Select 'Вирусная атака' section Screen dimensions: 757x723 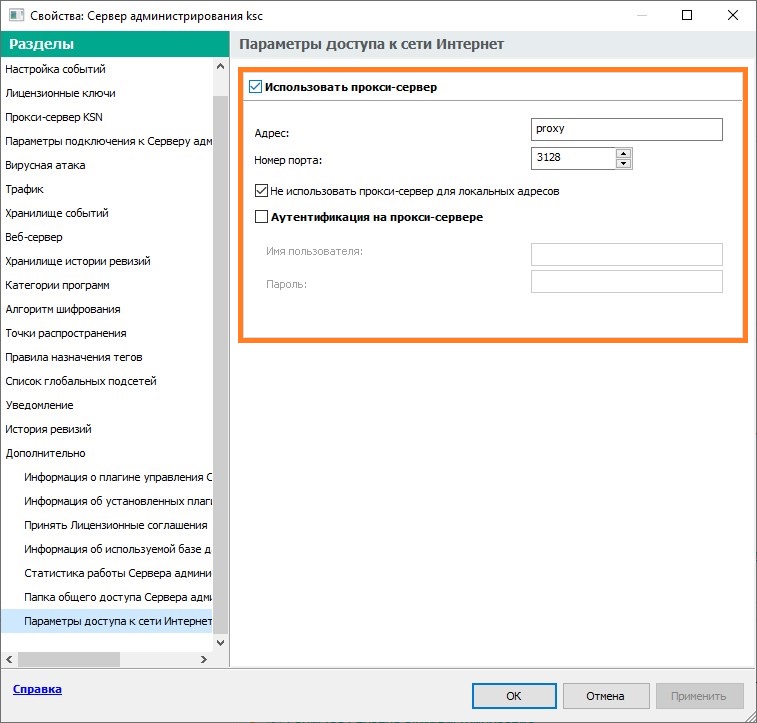coord(45,165)
